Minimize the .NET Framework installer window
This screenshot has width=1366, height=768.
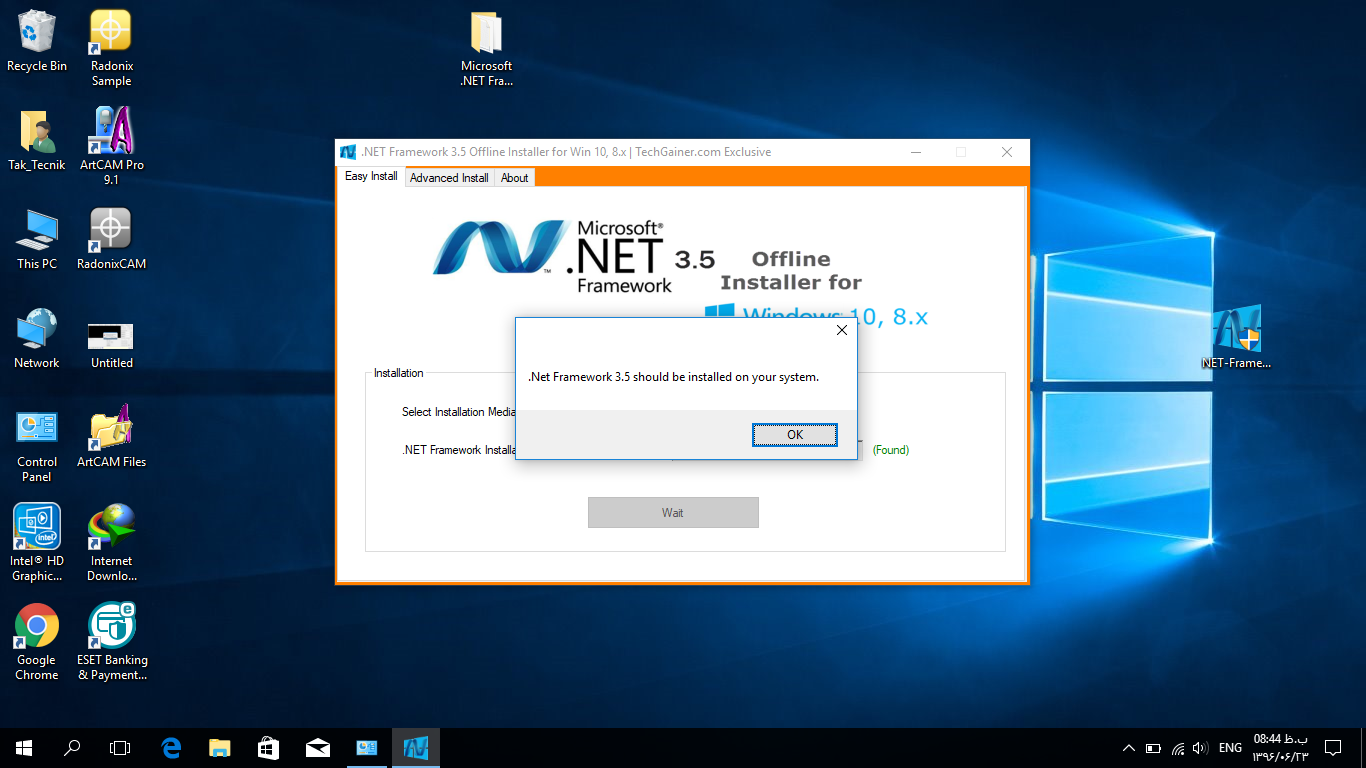(x=915, y=152)
